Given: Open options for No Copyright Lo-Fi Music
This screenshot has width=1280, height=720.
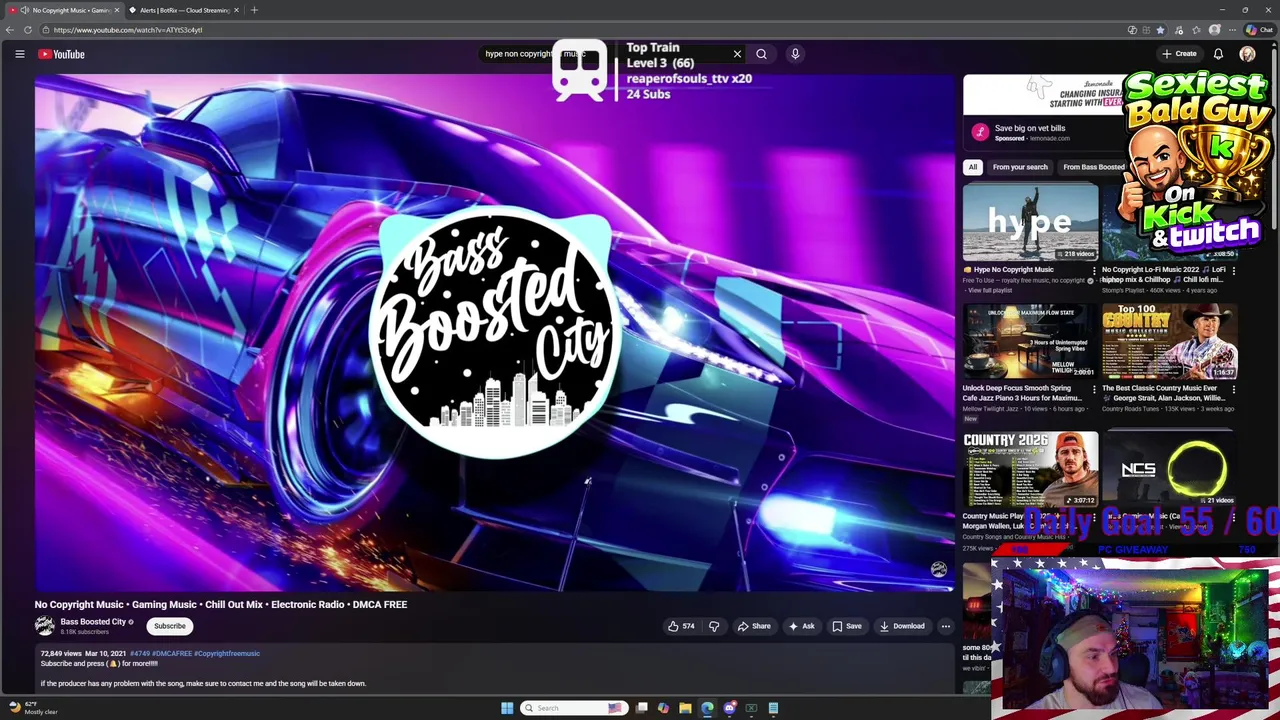Looking at the screenshot, I should pos(1233,270).
